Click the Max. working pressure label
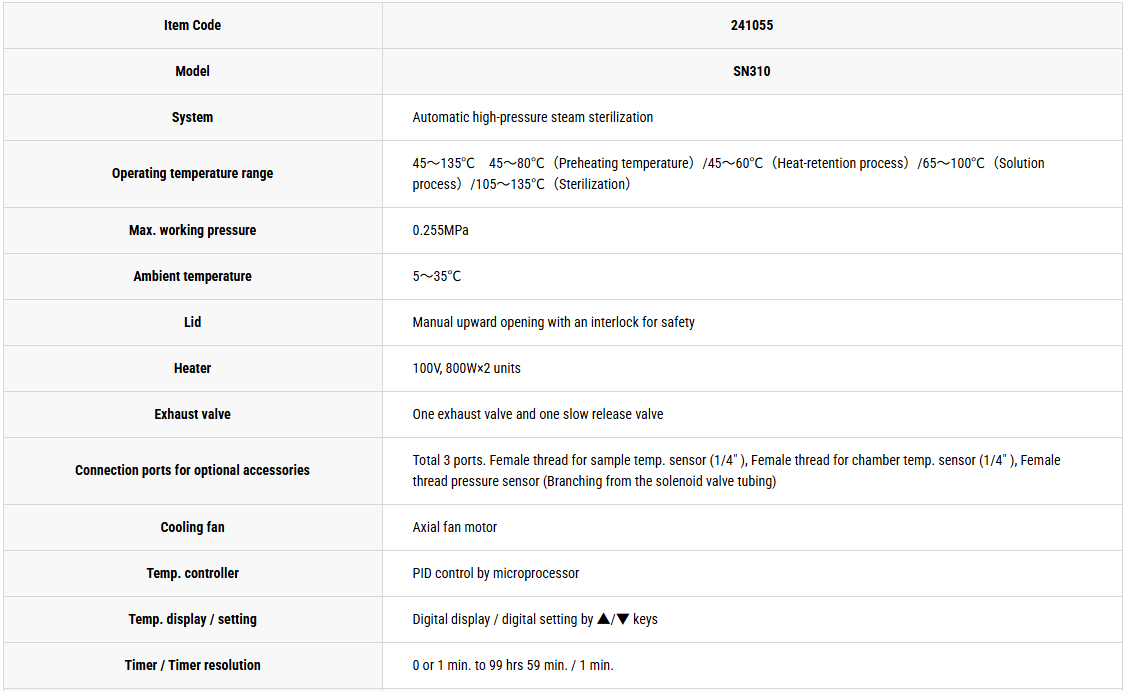Image resolution: width=1127 pixels, height=691 pixels. pos(192,230)
